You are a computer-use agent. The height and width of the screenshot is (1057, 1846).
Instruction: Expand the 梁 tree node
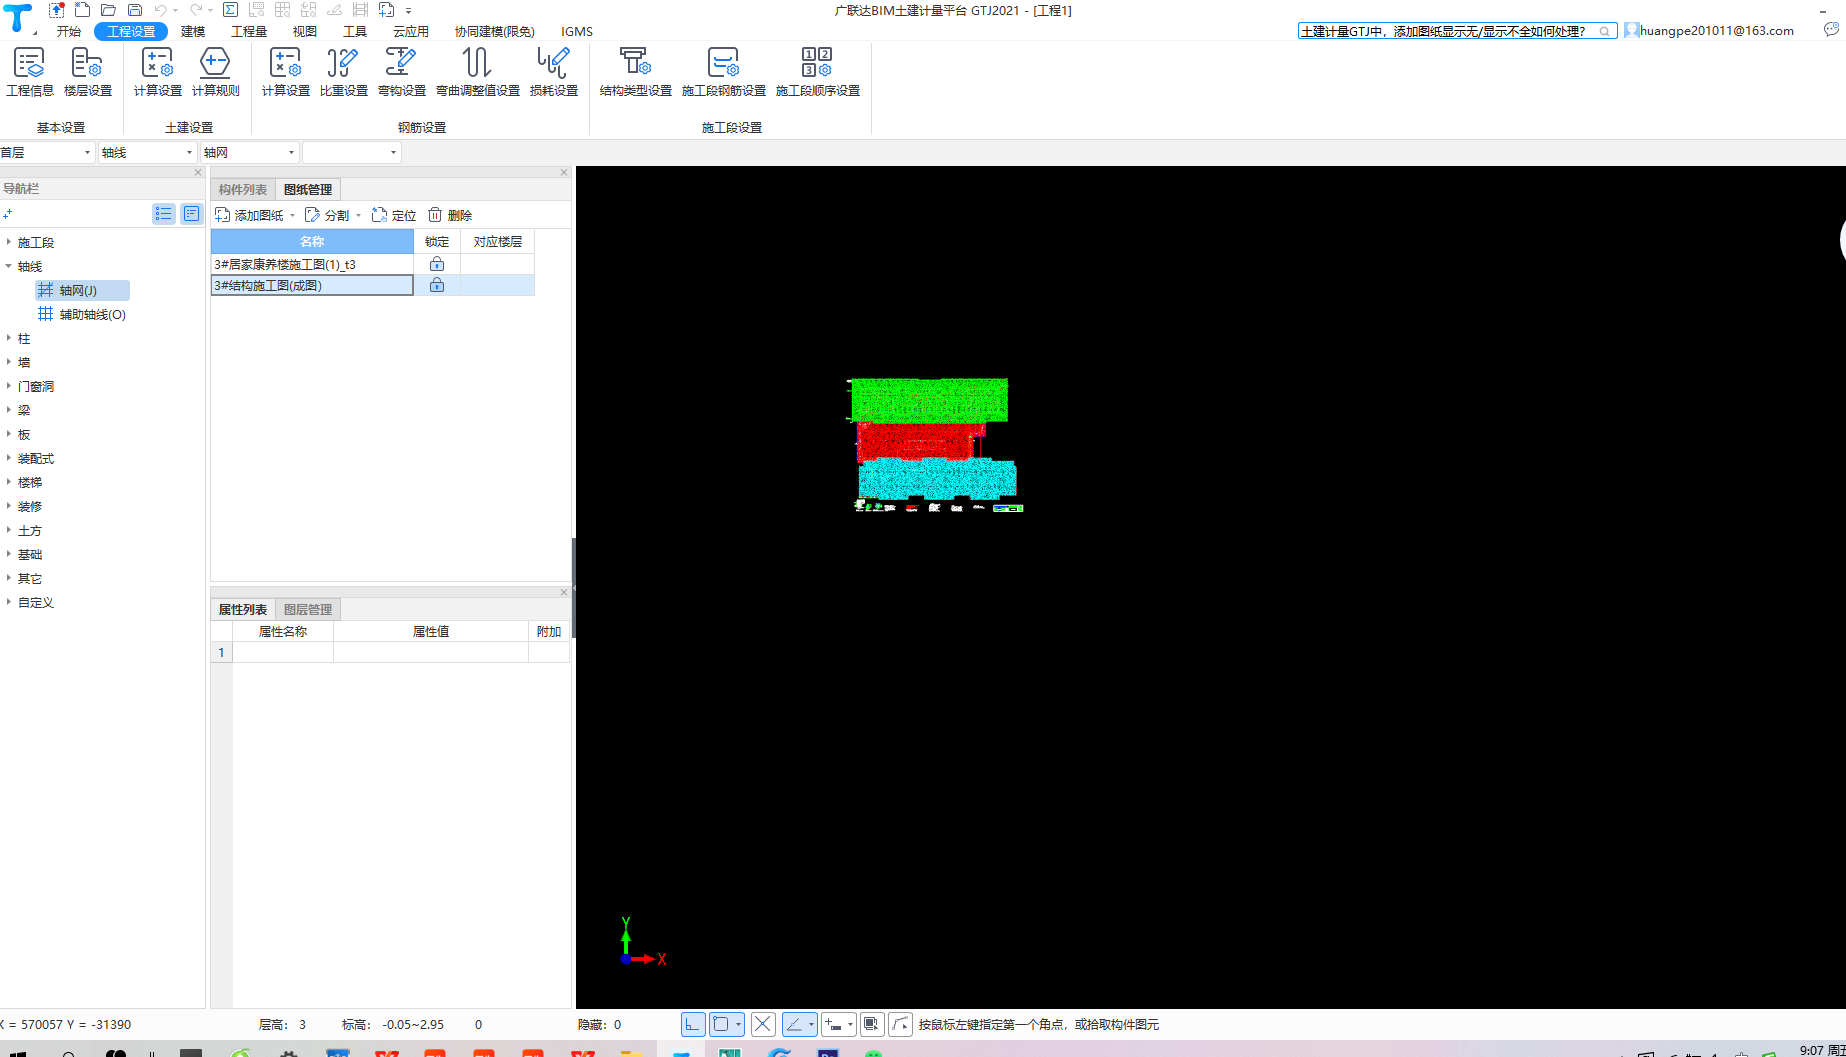(9, 410)
